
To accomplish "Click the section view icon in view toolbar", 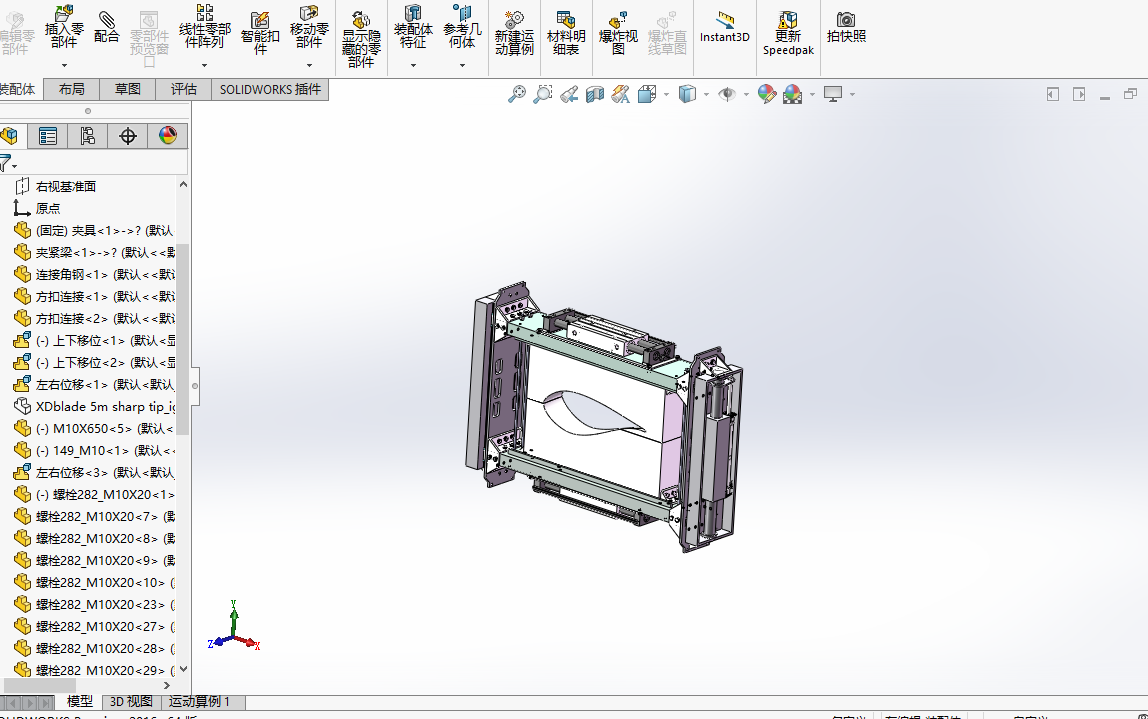I will coord(594,94).
